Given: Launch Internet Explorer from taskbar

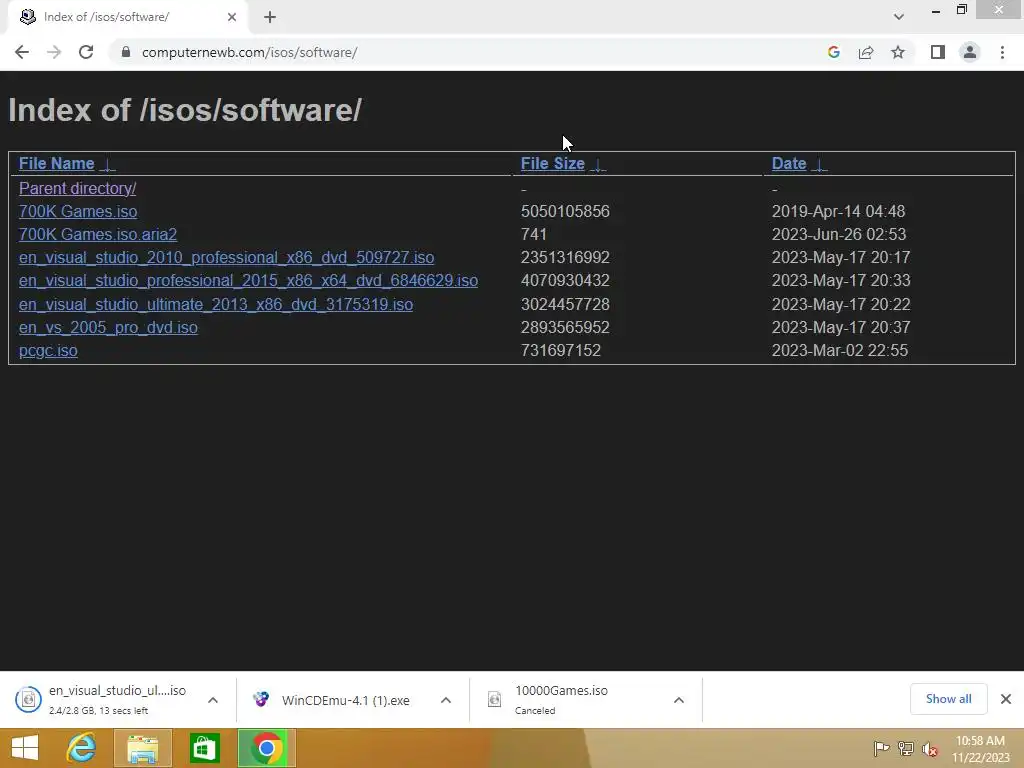Looking at the screenshot, I should point(82,748).
